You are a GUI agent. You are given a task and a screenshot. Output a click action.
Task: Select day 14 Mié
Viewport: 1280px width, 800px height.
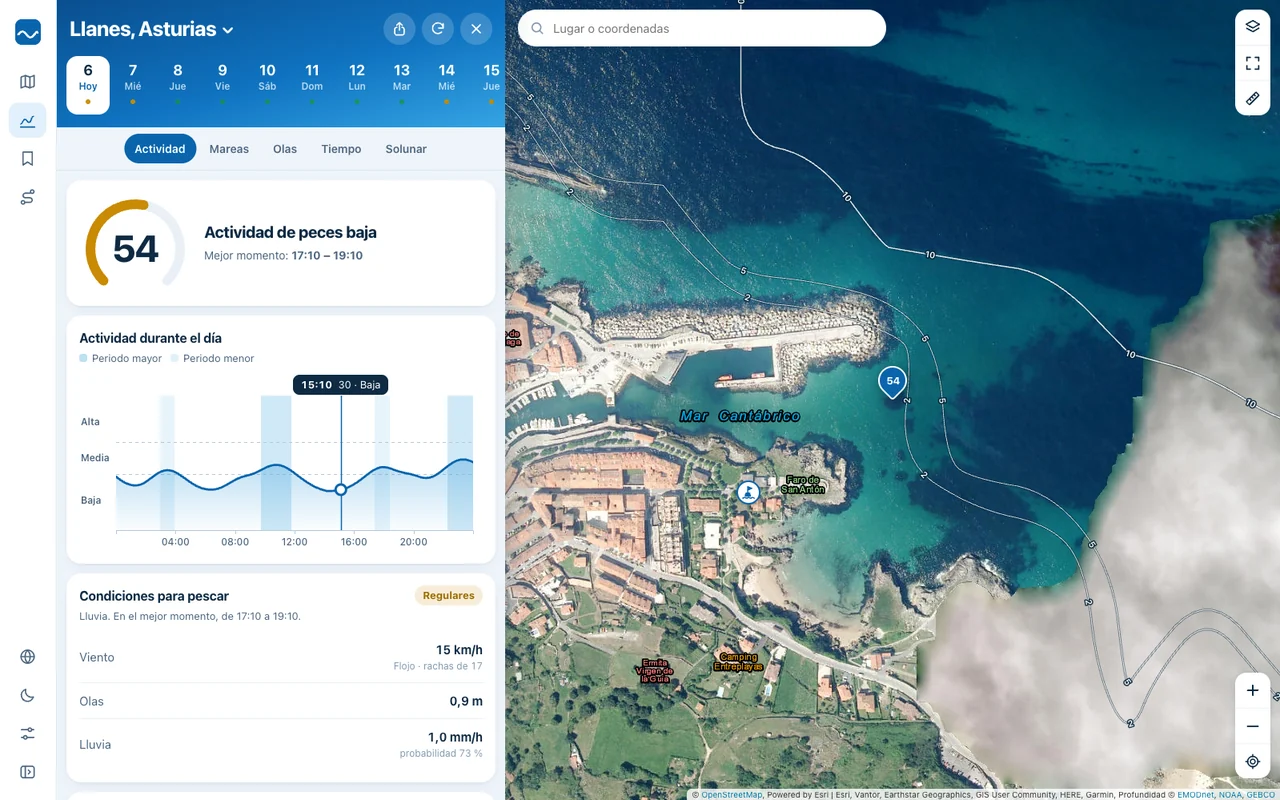447,84
